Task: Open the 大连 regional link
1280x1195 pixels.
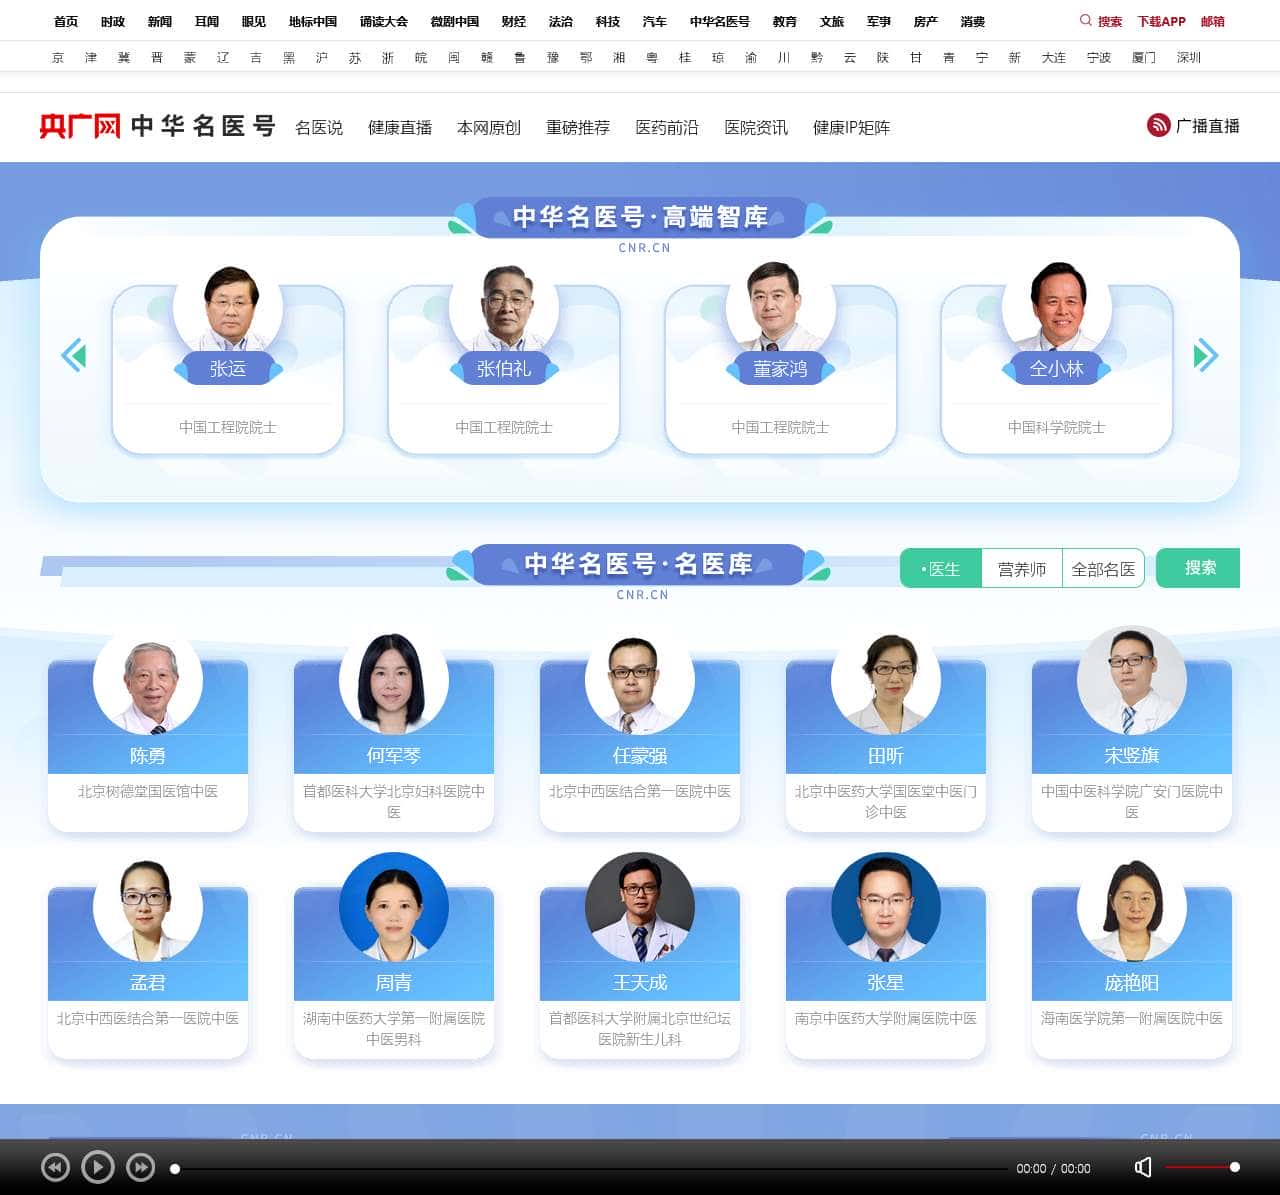Action: tap(1053, 57)
